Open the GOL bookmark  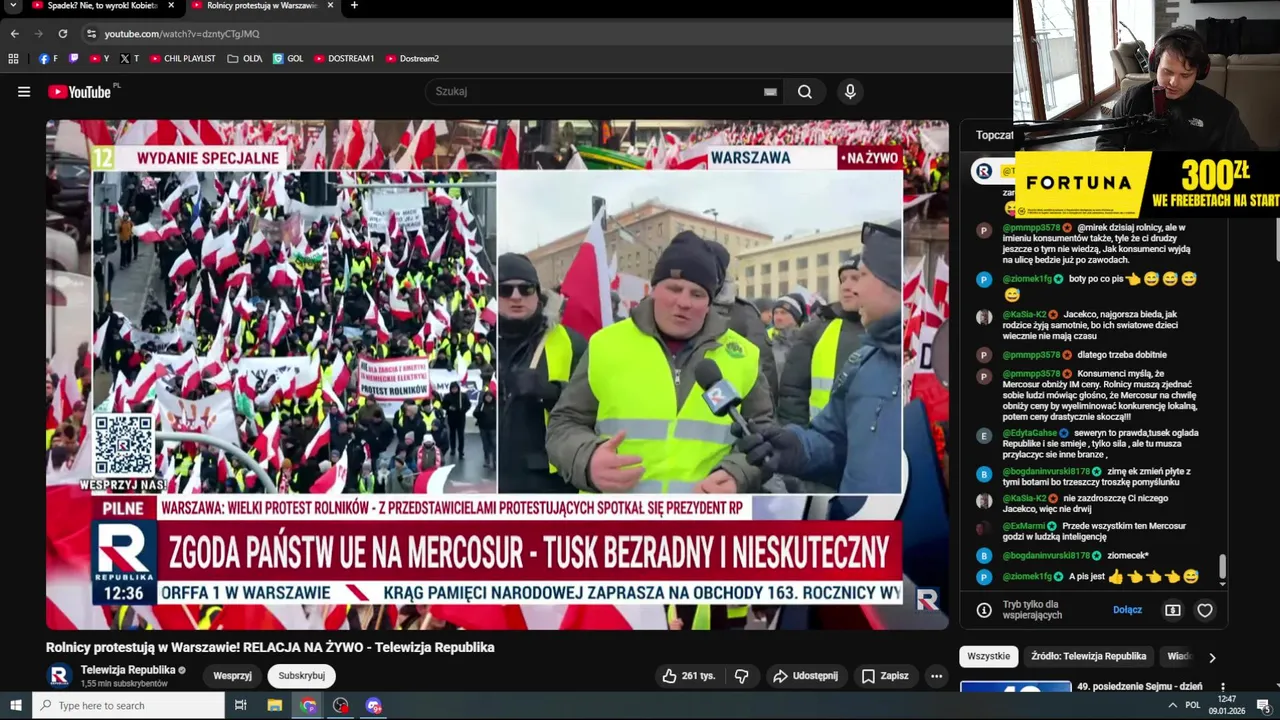(288, 59)
